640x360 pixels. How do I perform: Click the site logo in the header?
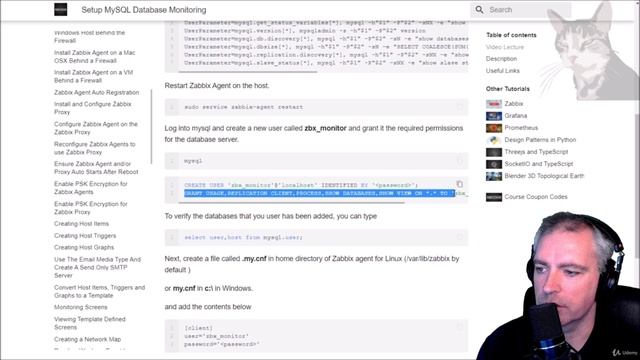[x=60, y=9]
